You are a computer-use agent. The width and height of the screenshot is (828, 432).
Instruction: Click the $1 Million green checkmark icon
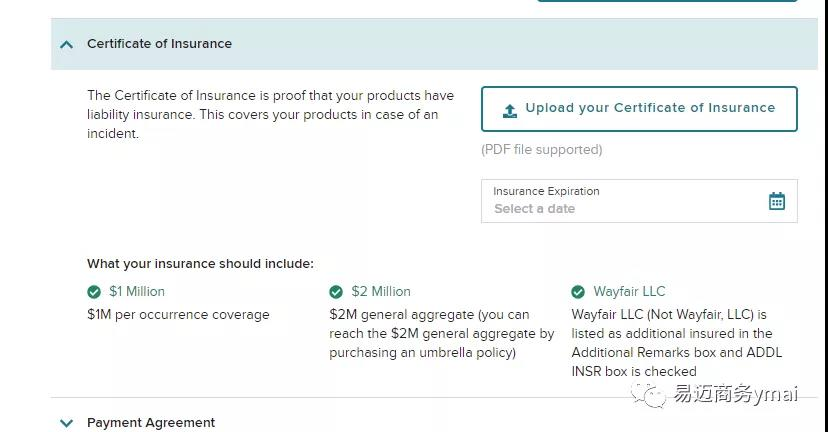[x=94, y=292]
